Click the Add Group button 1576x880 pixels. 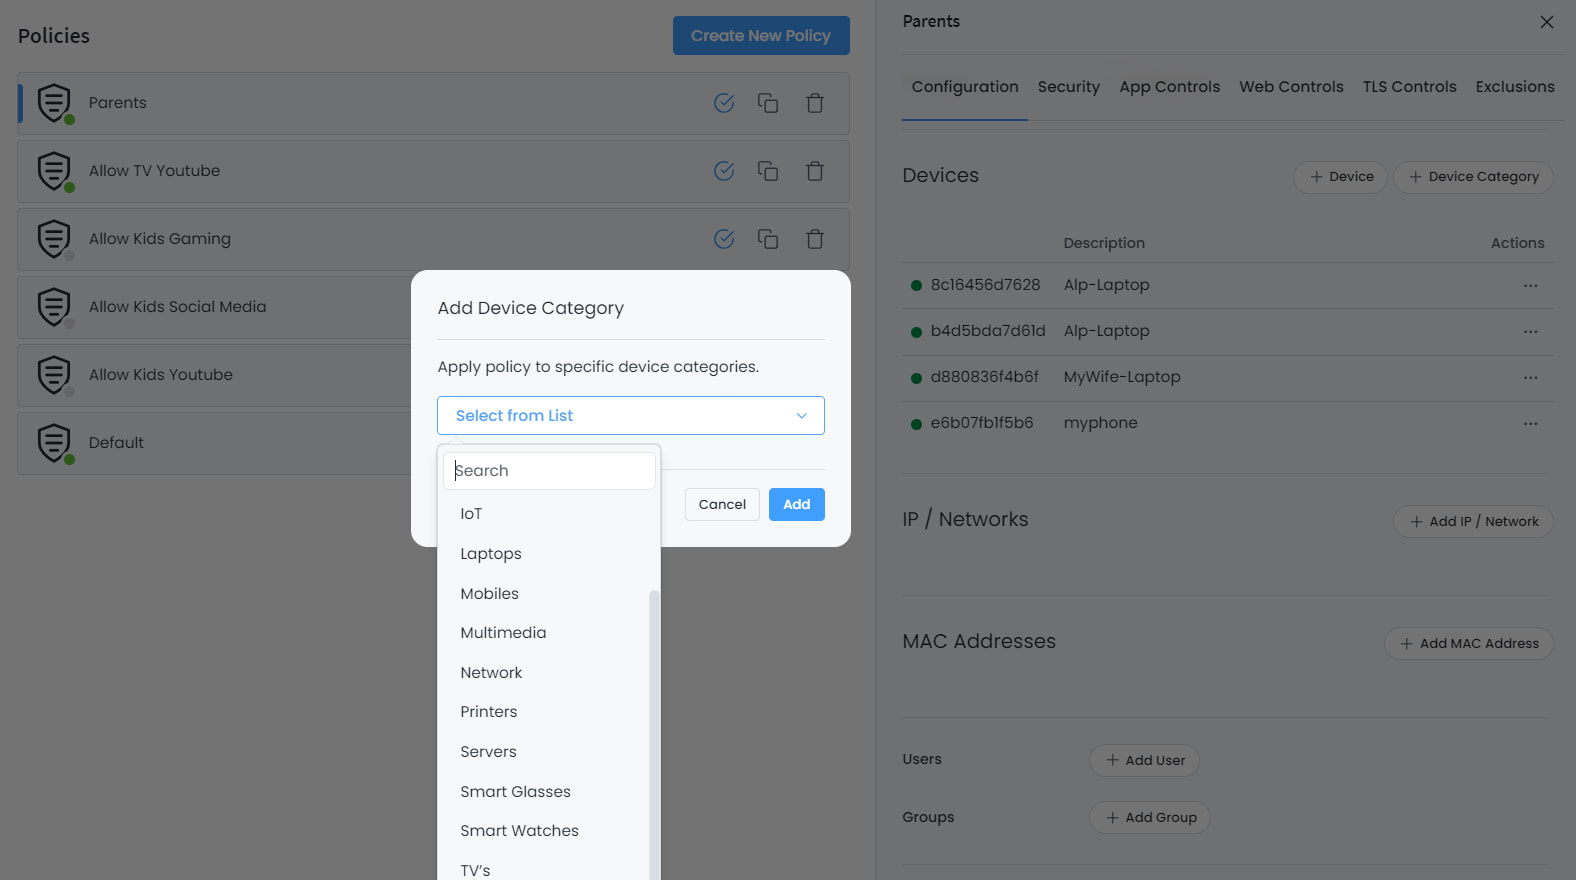[x=1150, y=818]
